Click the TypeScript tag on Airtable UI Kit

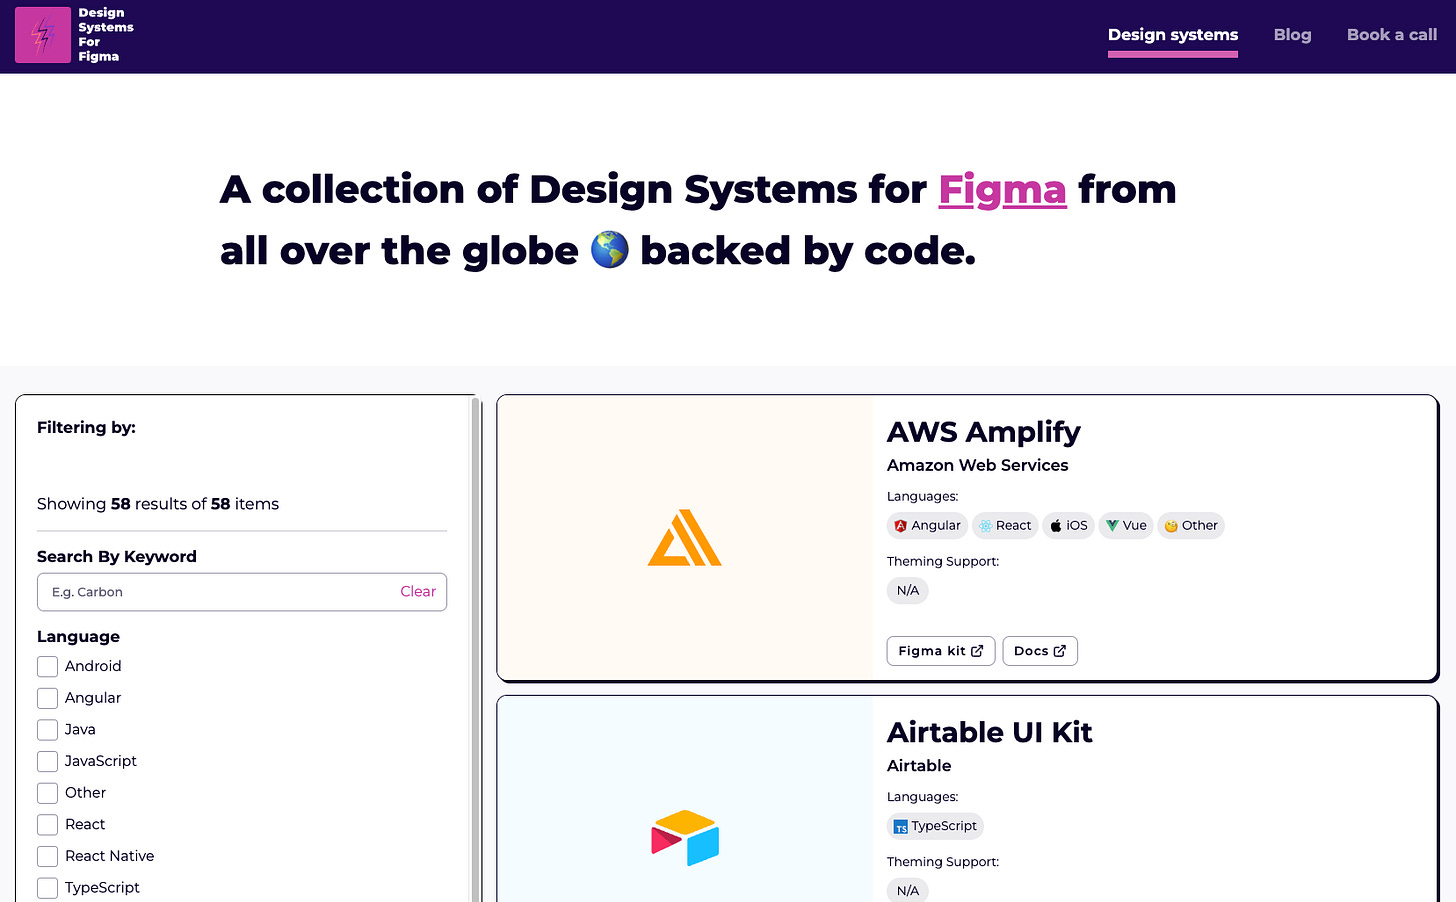pyautogui.click(x=935, y=826)
